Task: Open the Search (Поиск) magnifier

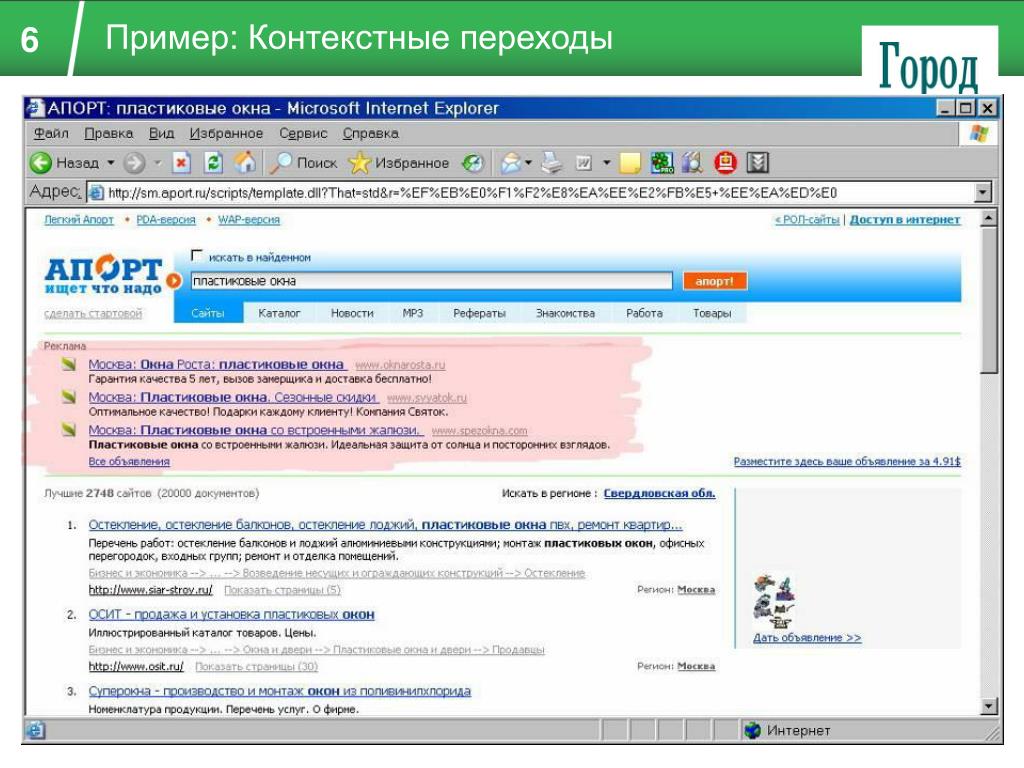Action: [281, 163]
